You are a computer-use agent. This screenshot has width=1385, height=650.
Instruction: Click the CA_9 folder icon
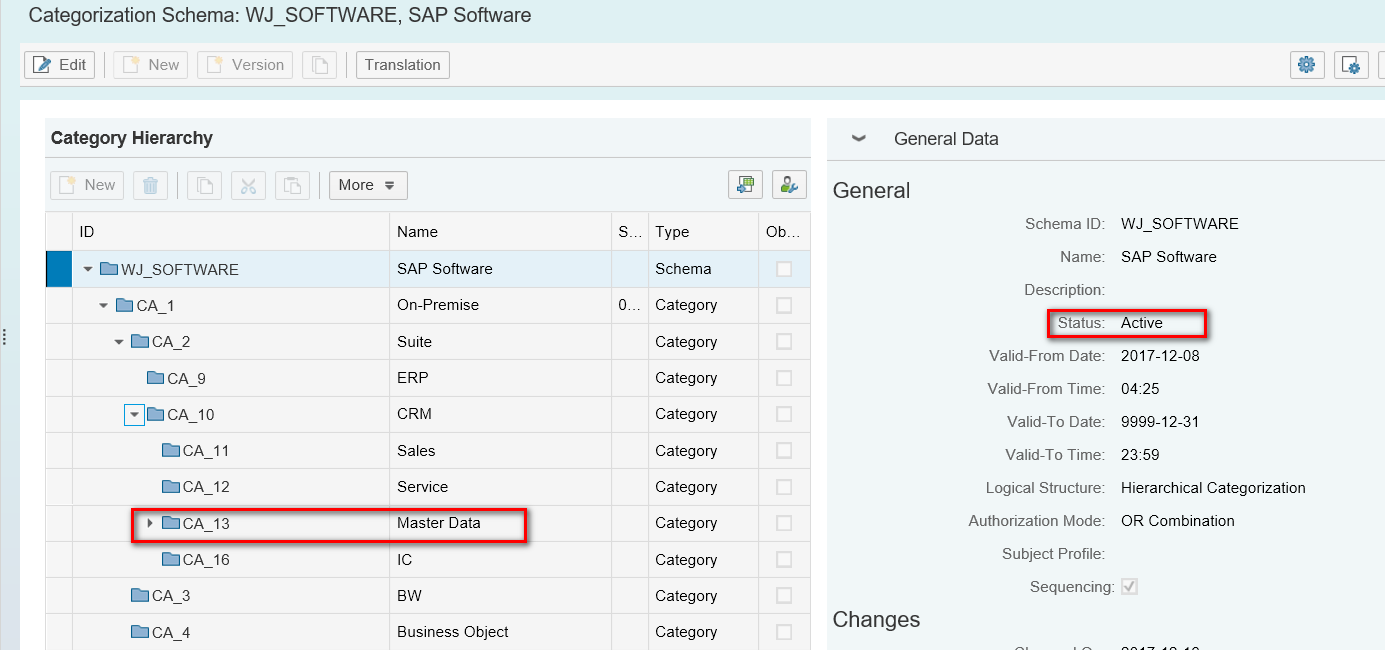click(x=156, y=378)
